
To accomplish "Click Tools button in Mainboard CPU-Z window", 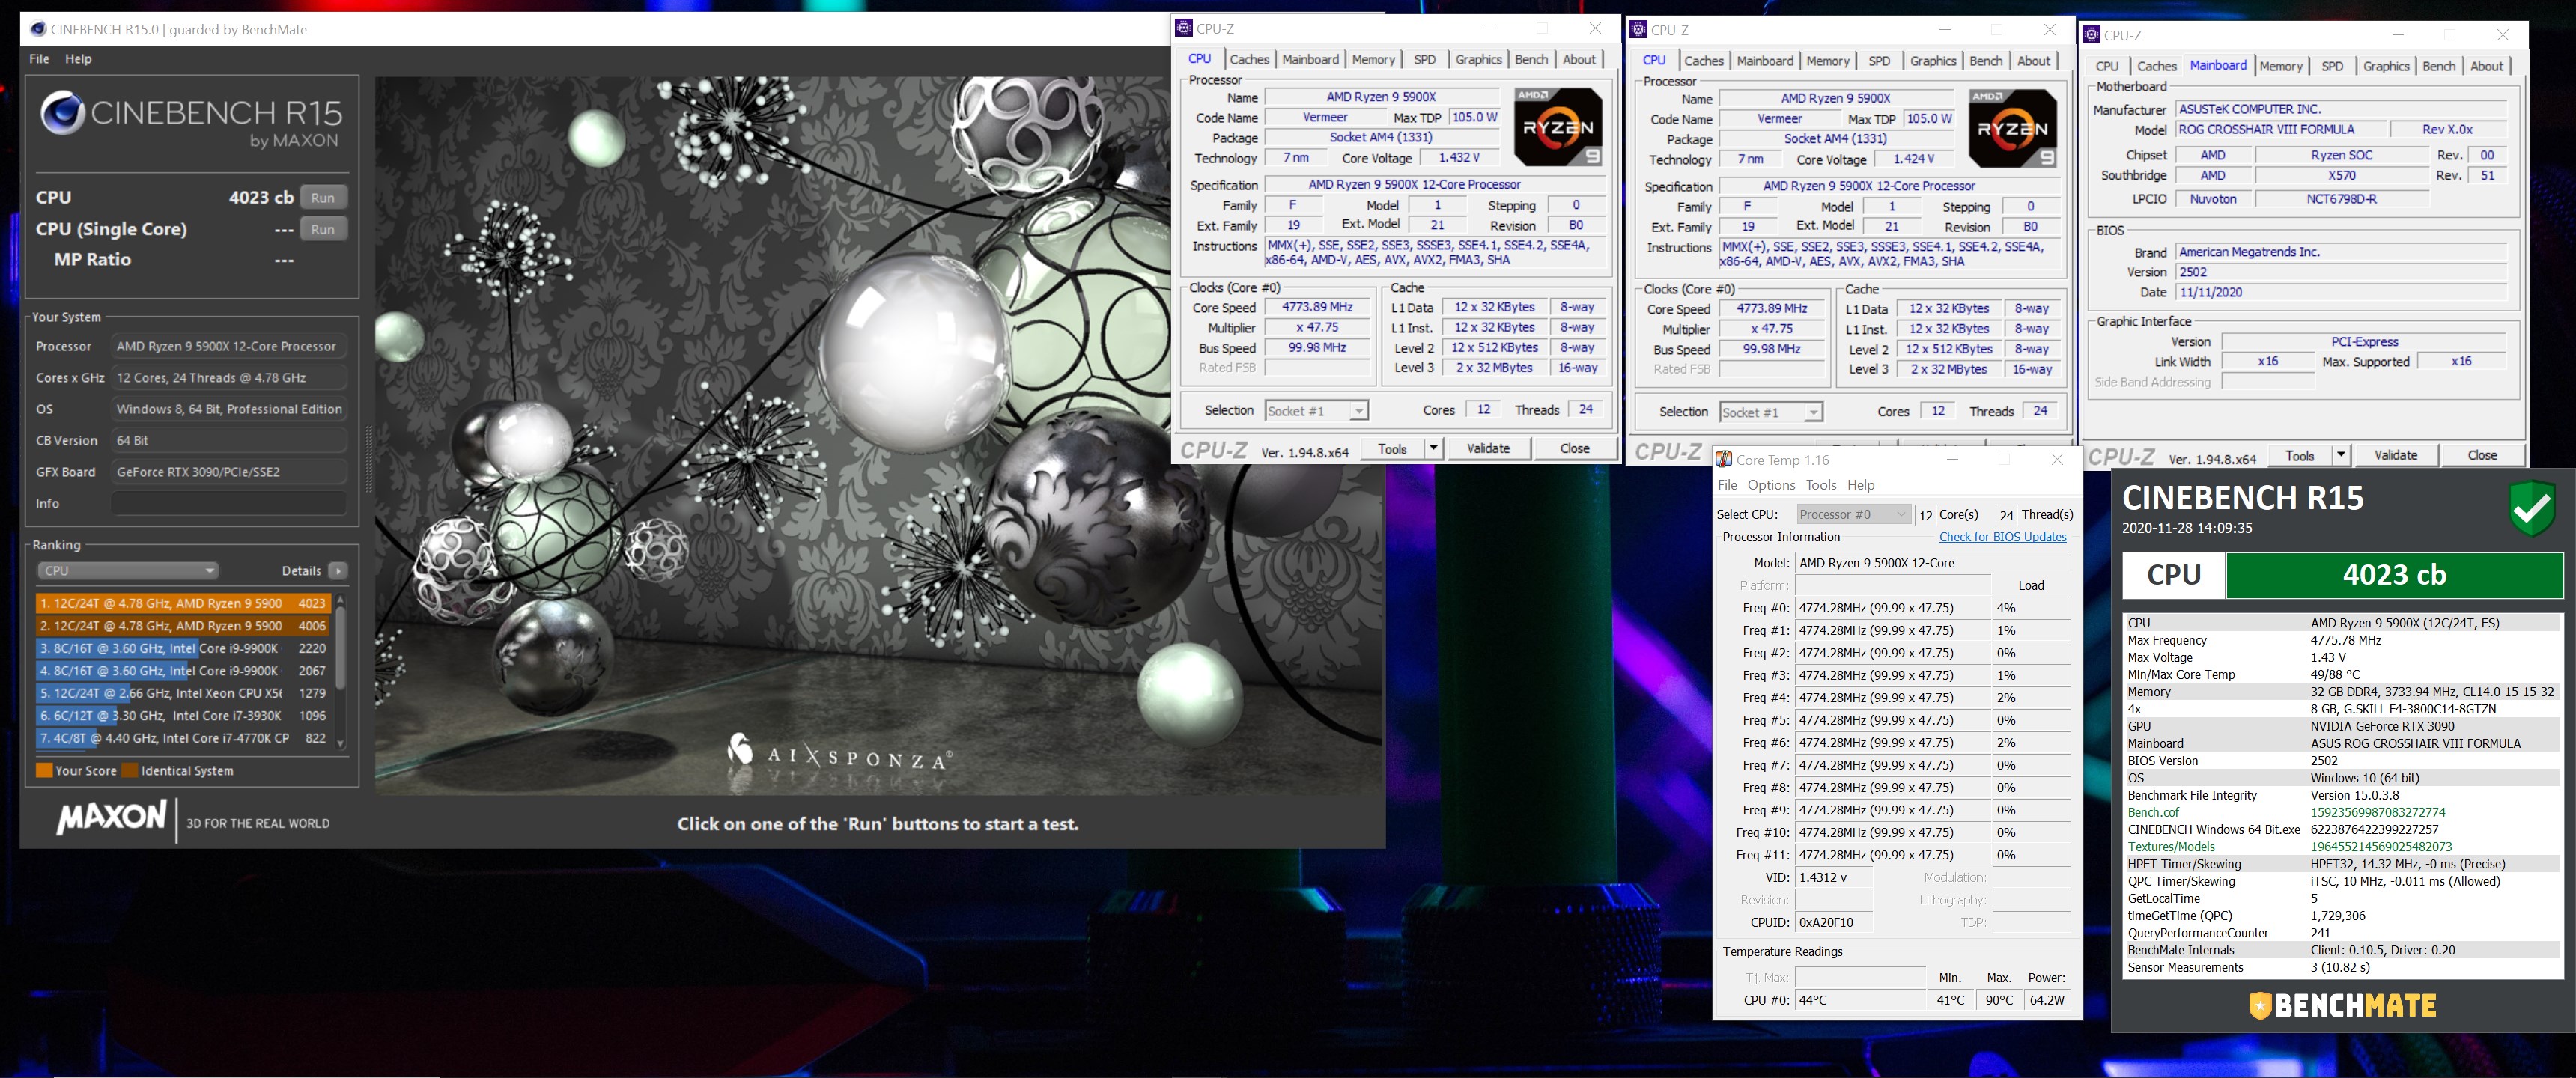I will (2299, 456).
